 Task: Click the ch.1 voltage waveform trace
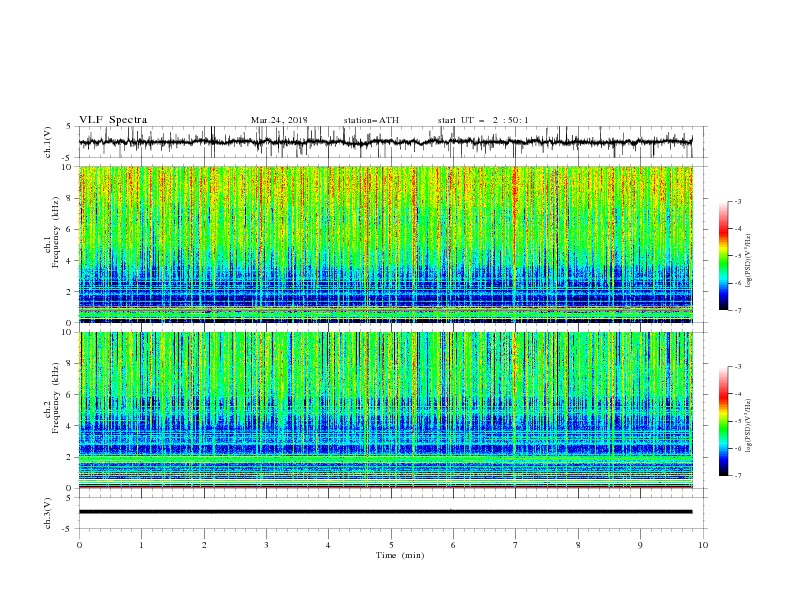tap(385, 142)
